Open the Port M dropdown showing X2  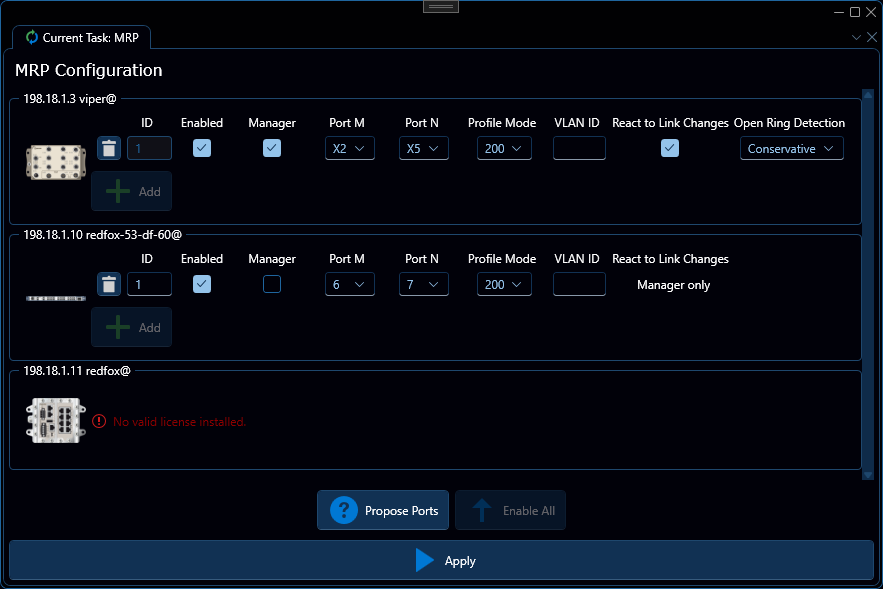tap(349, 147)
